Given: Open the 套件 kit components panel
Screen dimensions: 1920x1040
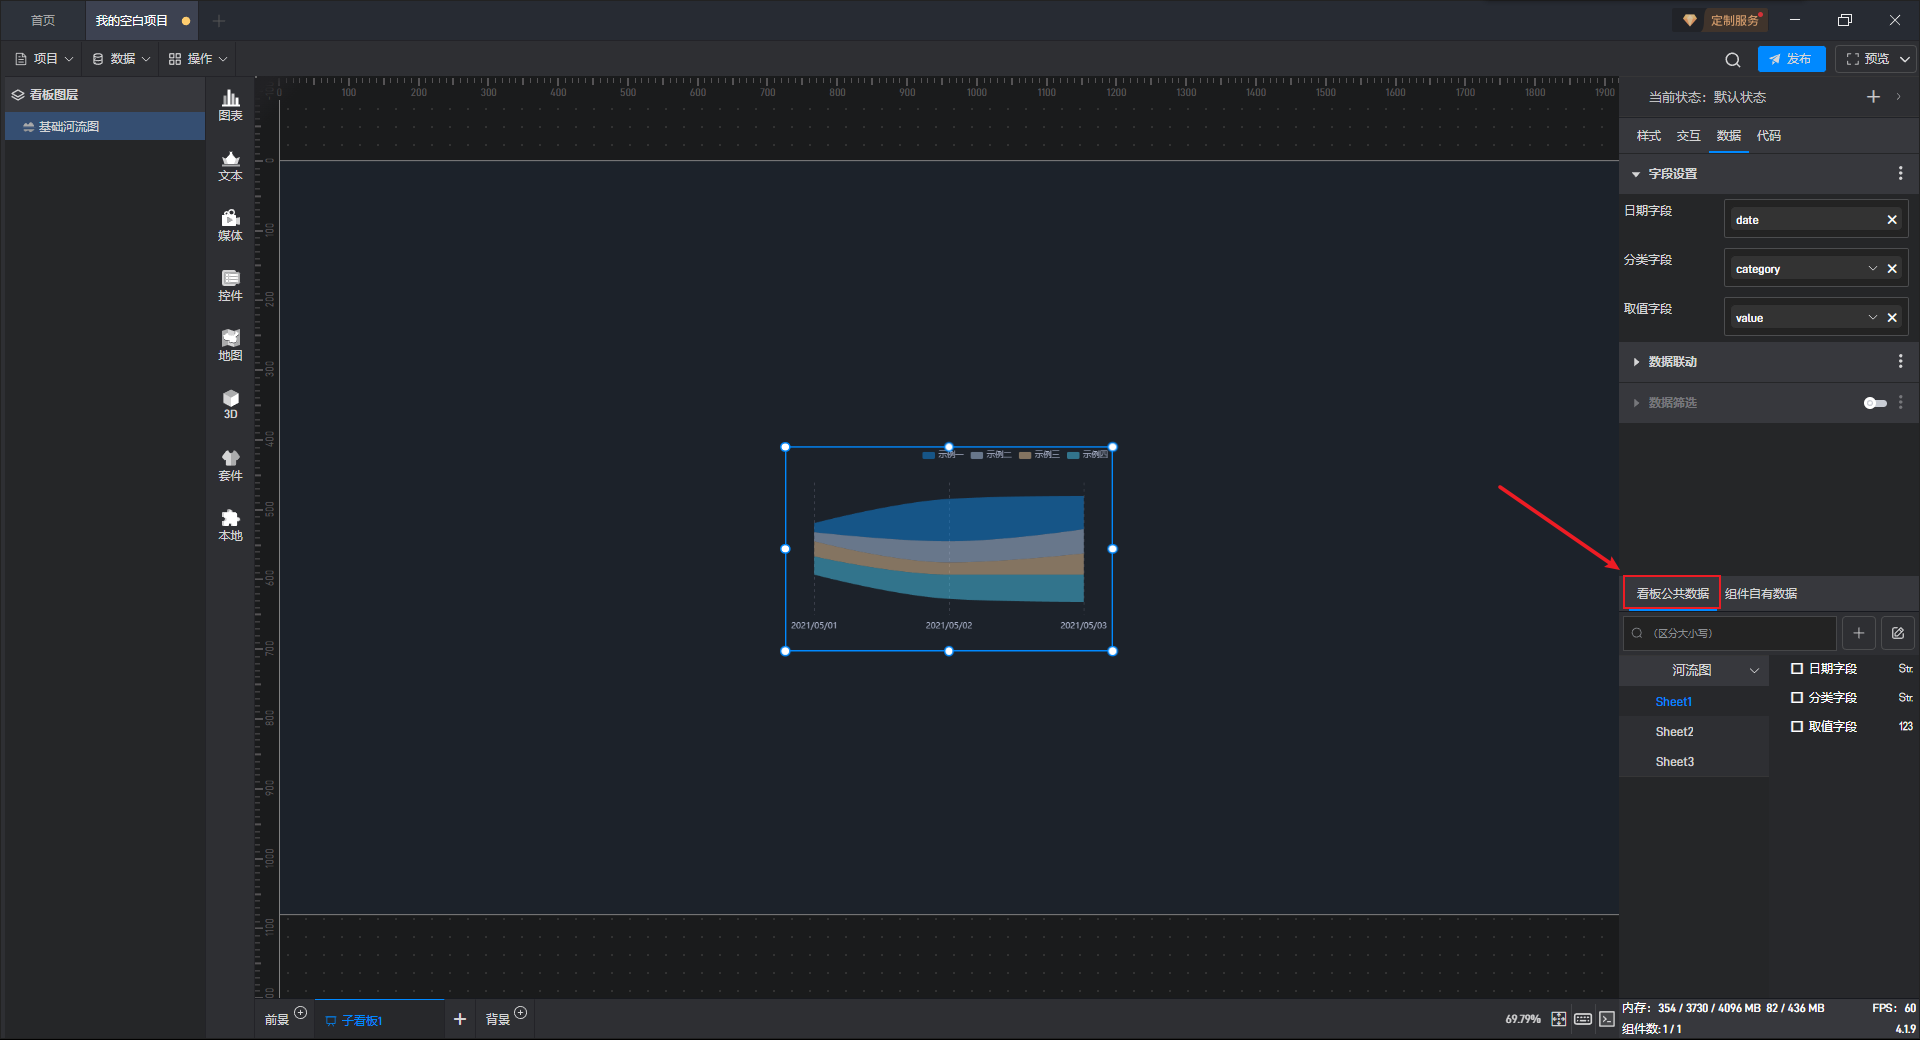Looking at the screenshot, I should (x=230, y=465).
